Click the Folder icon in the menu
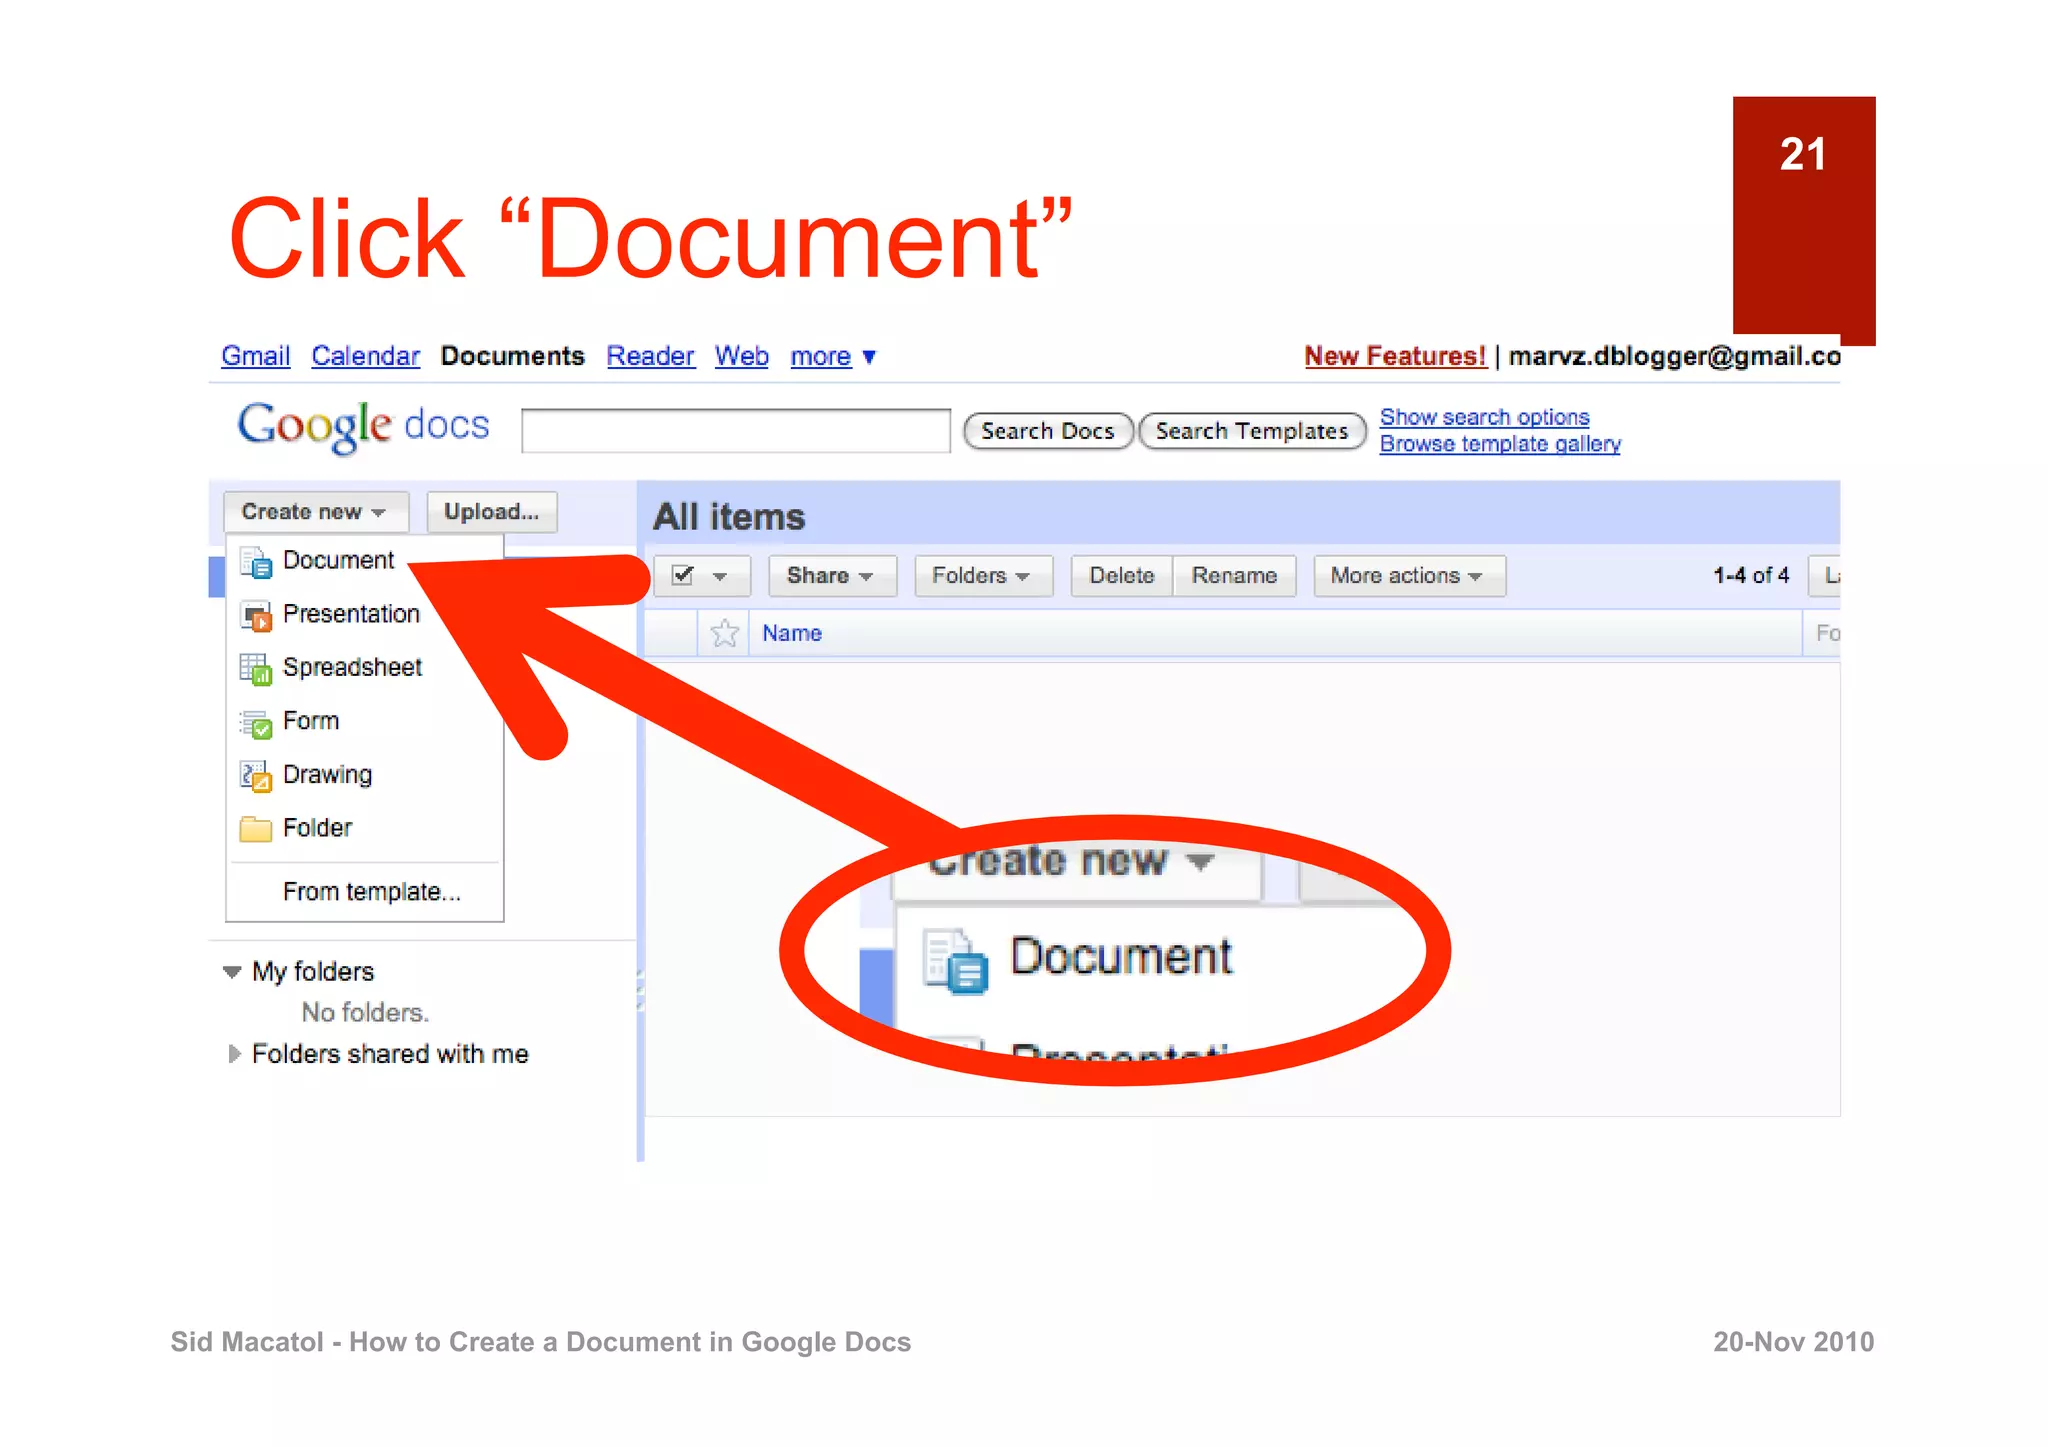 click(256, 829)
